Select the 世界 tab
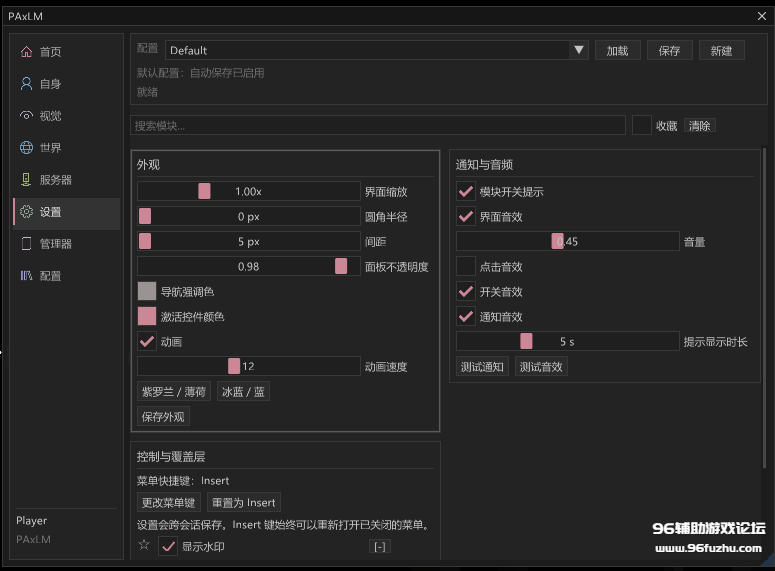The height and width of the screenshot is (571, 775). tap(67, 147)
